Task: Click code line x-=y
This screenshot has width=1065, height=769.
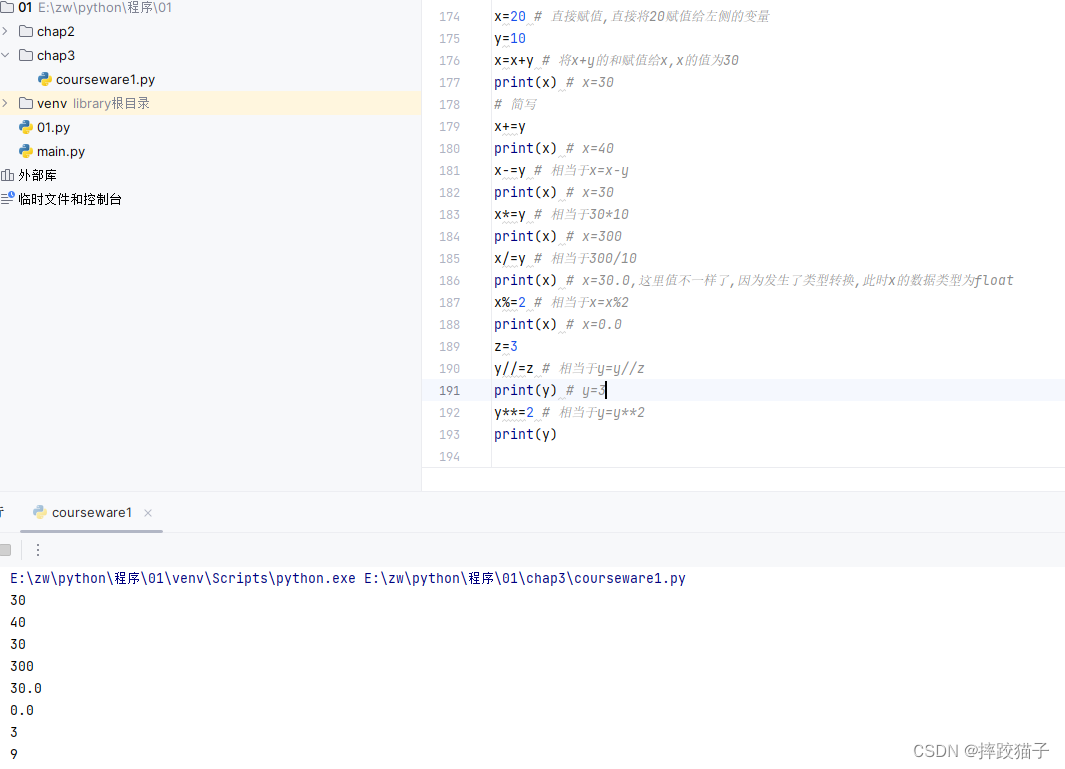Action: tap(509, 171)
